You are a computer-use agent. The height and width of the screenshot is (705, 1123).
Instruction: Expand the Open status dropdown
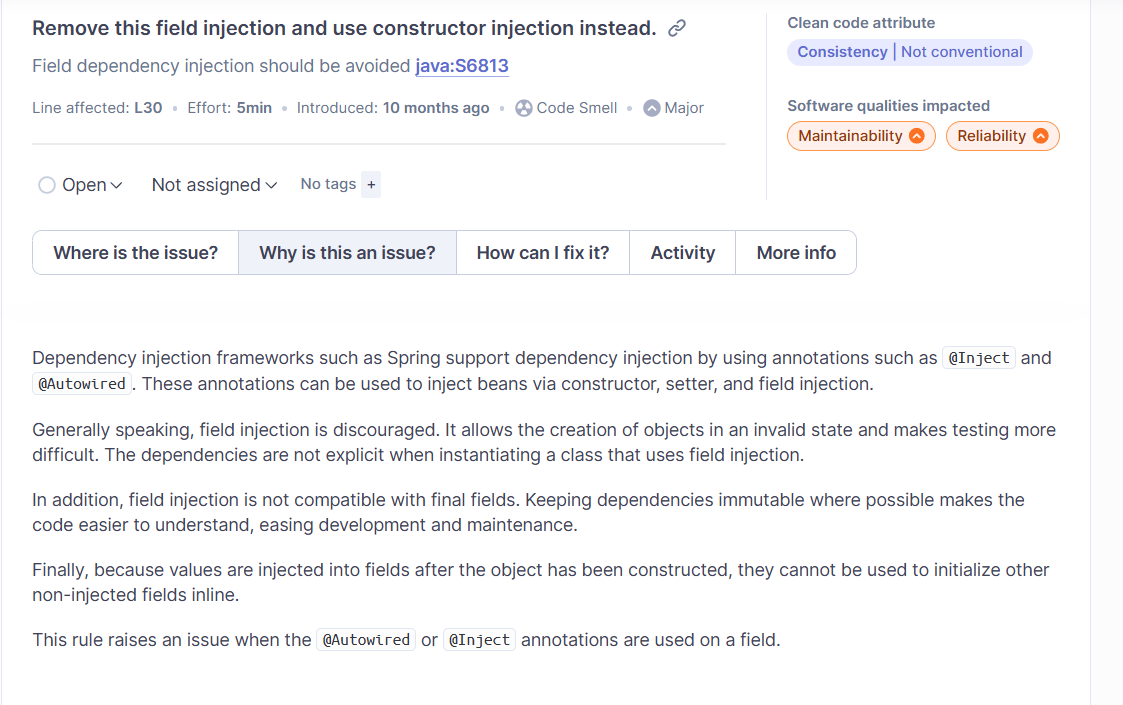coord(80,186)
